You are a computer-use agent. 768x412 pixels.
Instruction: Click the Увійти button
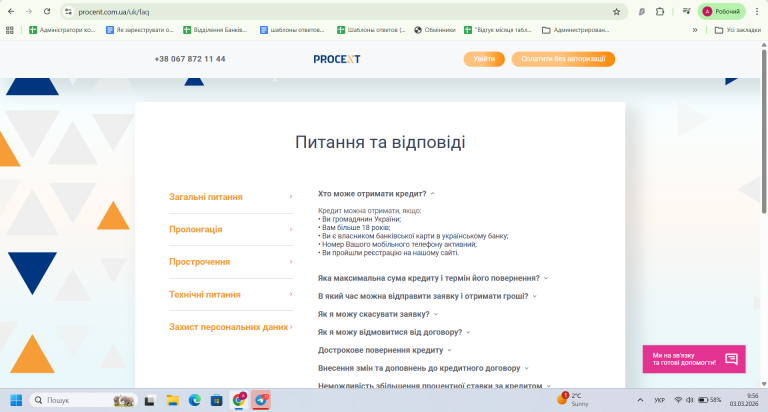(x=484, y=59)
